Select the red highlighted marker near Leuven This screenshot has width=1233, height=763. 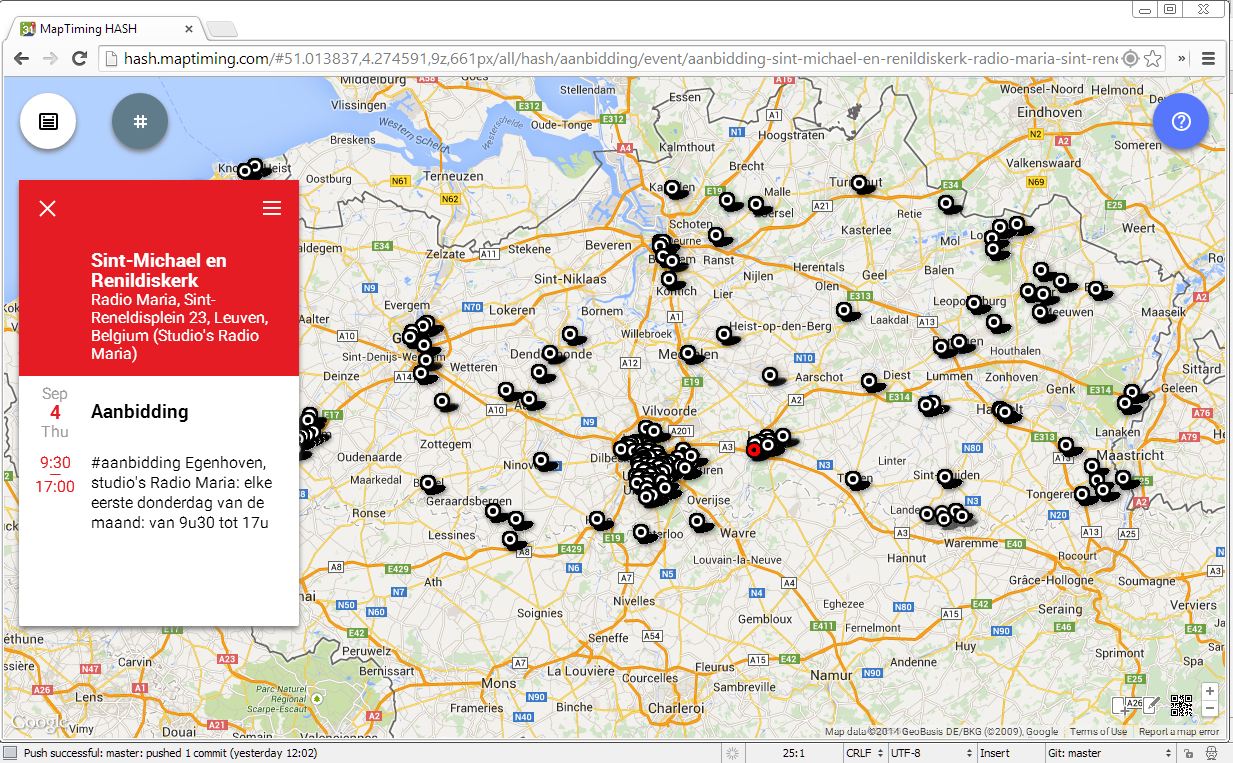pyautogui.click(x=754, y=449)
